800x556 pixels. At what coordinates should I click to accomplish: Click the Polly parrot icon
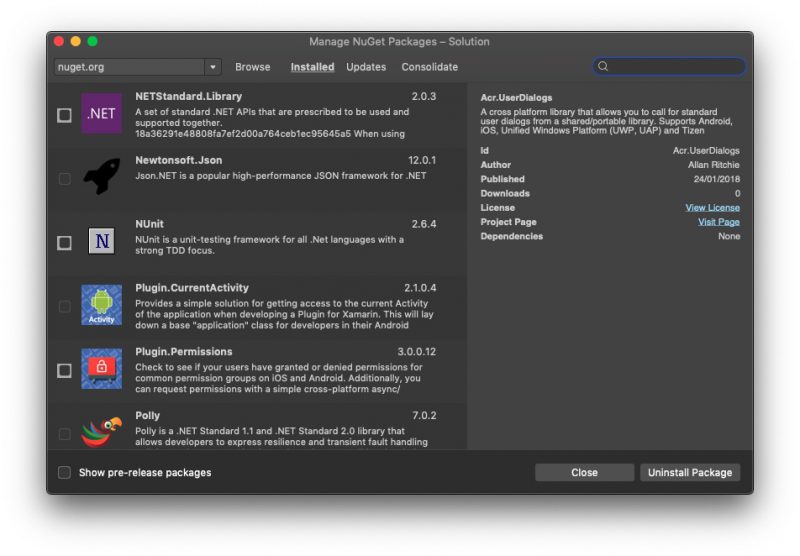(x=102, y=432)
